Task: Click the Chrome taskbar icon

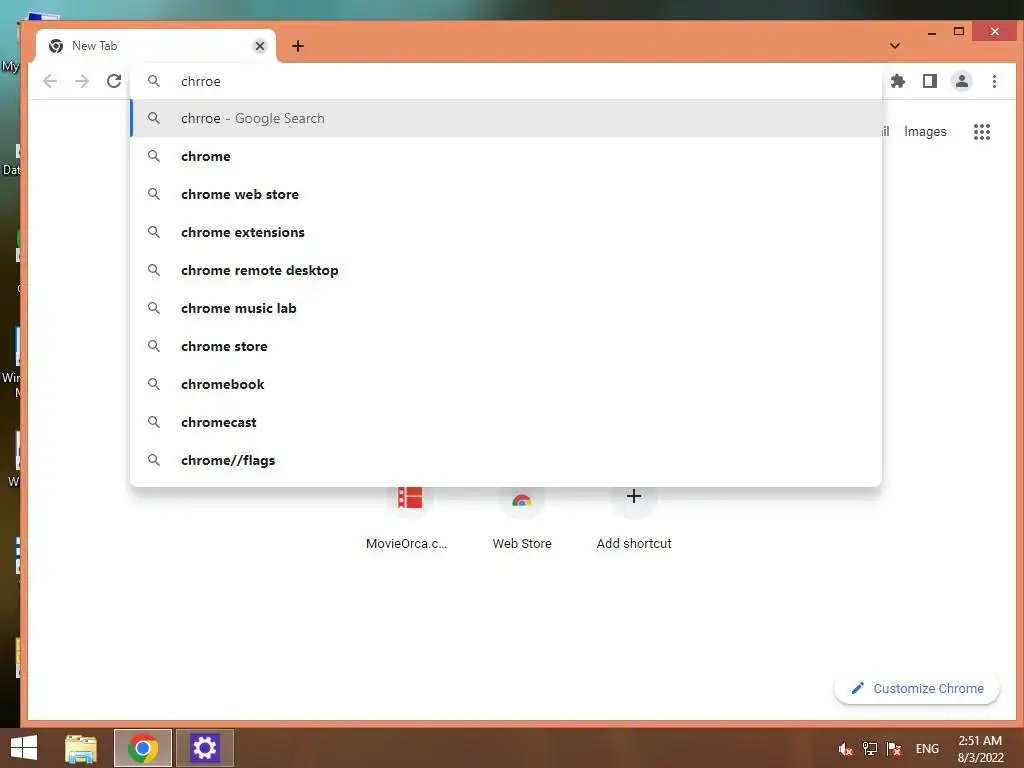Action: click(x=143, y=748)
